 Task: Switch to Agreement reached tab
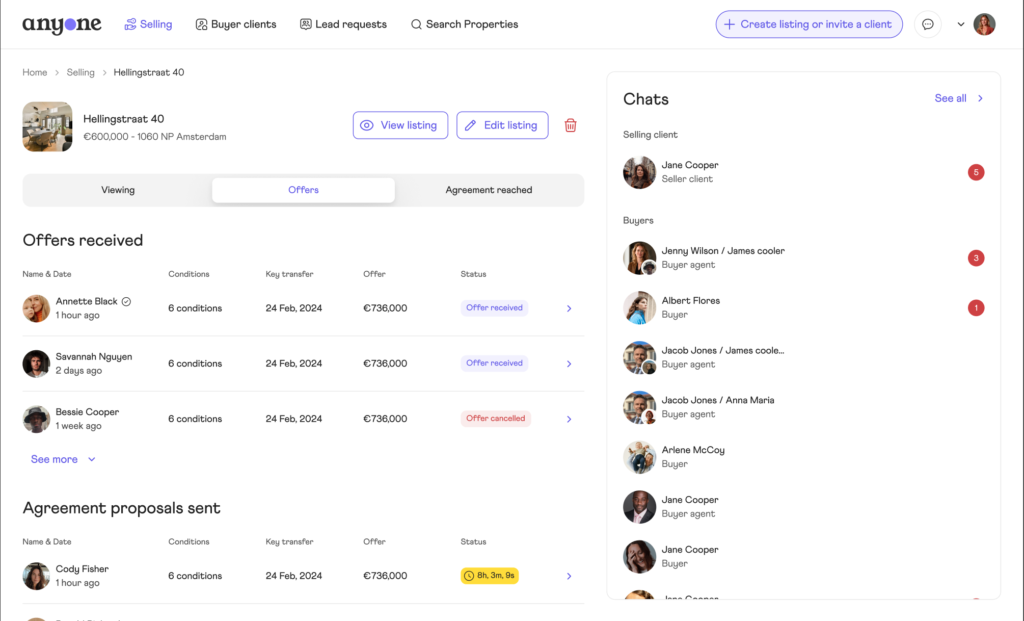point(489,190)
